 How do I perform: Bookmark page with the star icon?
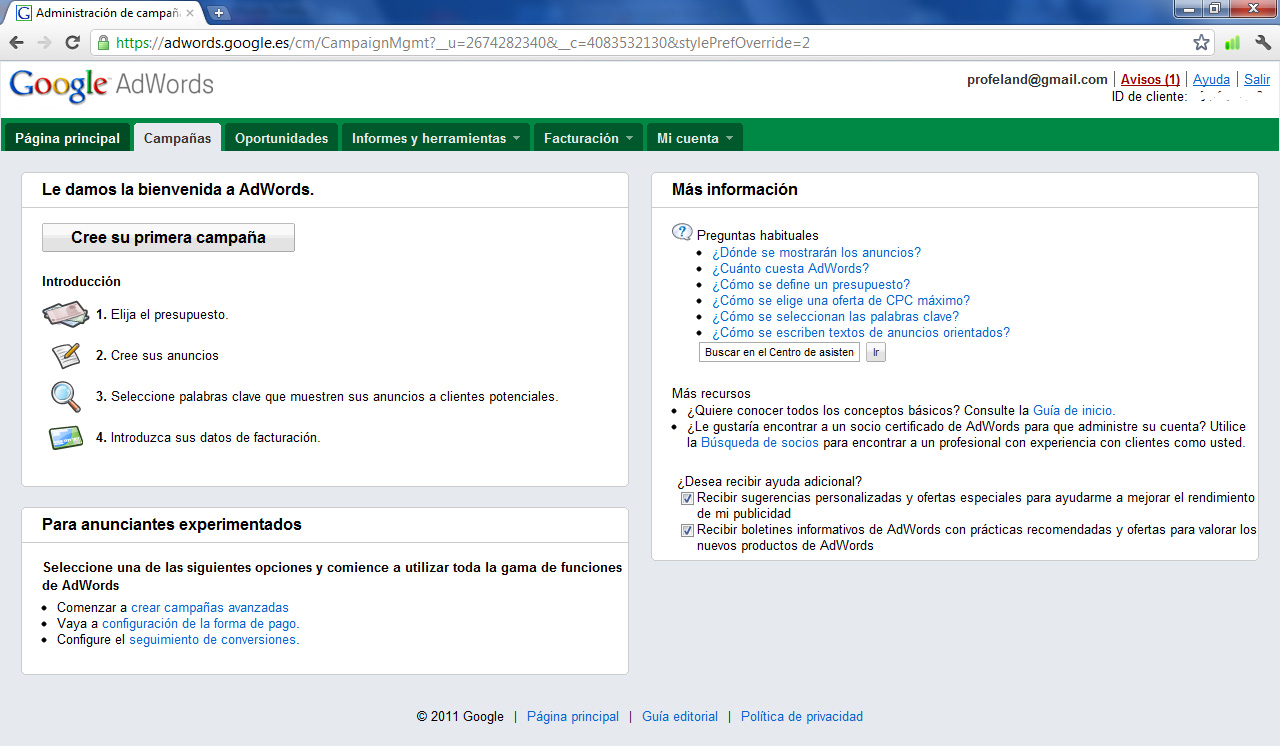(1201, 43)
